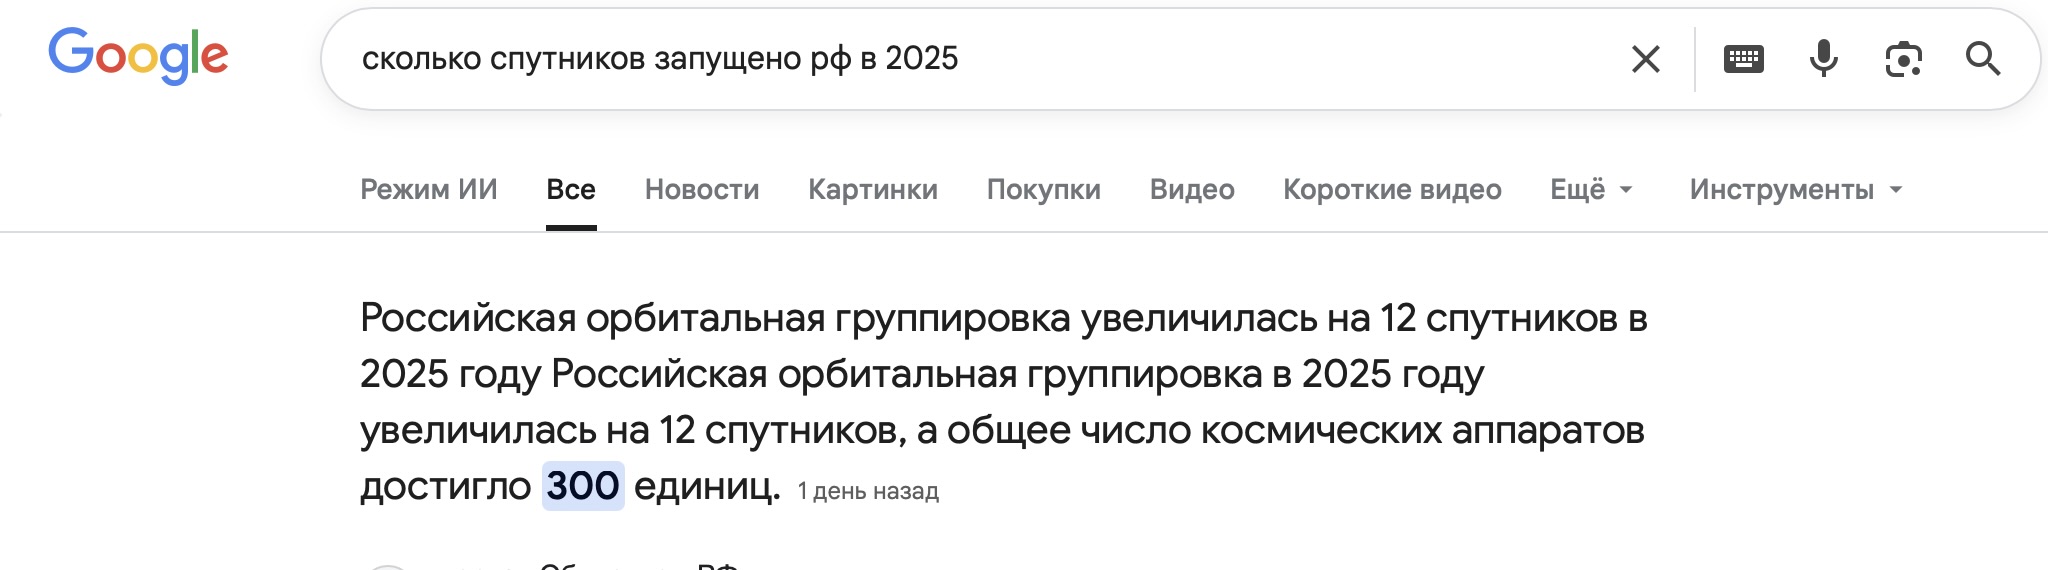Start voice search with the microphone icon
The width and height of the screenshot is (2048, 570).
pyautogui.click(x=1823, y=59)
